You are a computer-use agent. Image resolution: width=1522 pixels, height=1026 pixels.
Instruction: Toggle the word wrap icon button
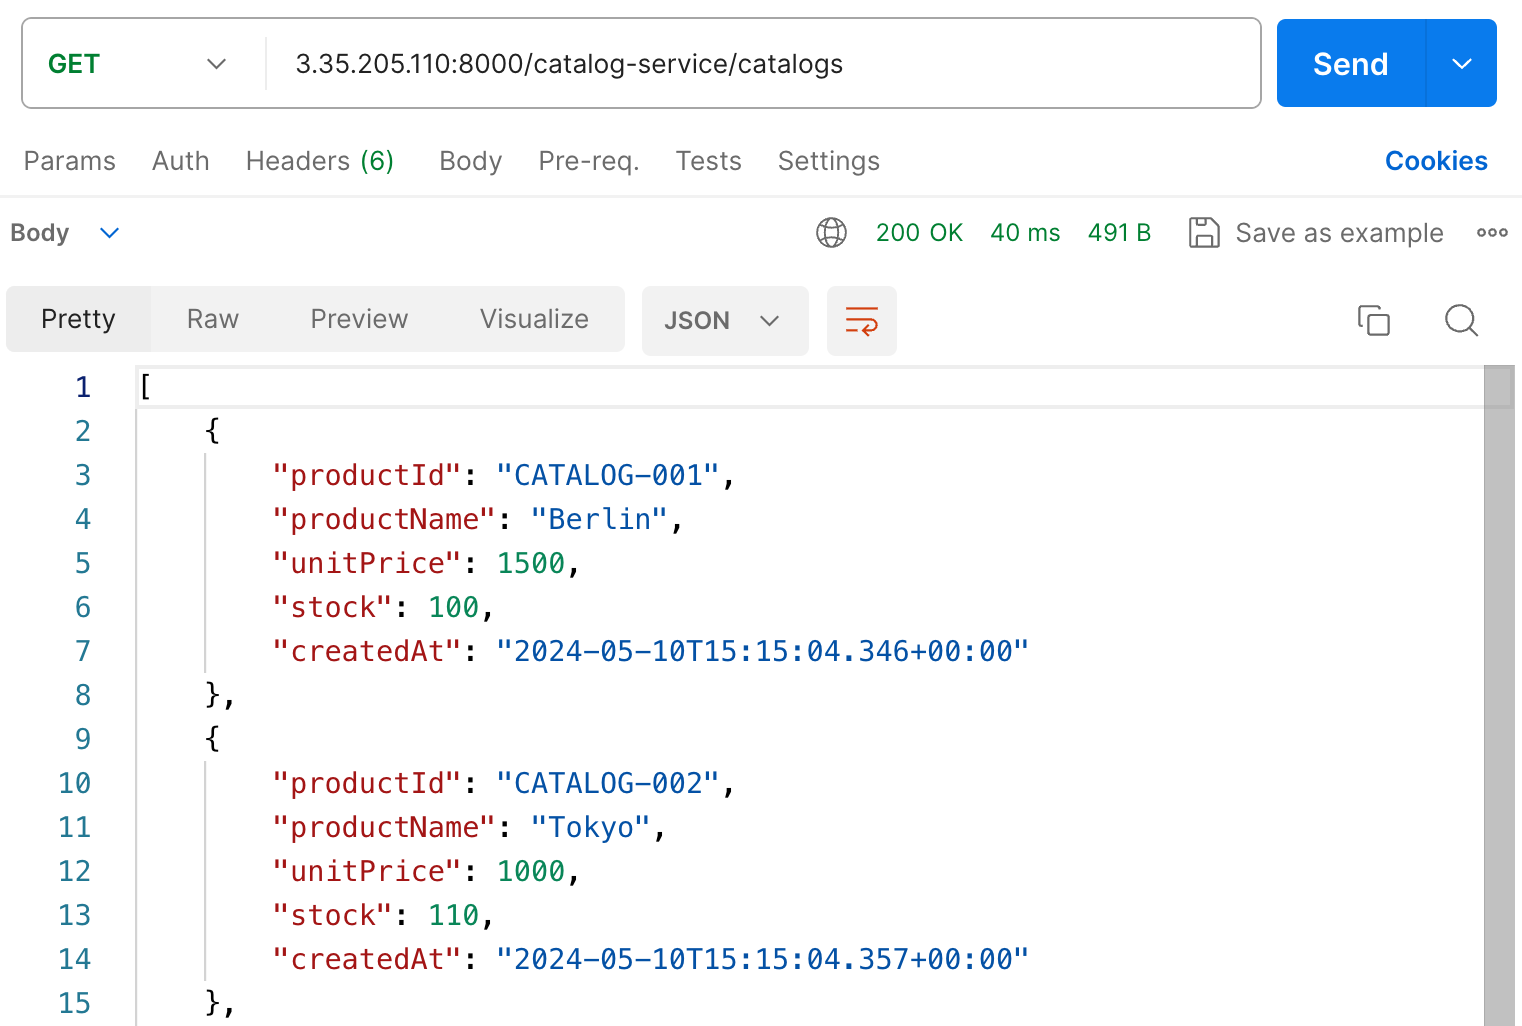[862, 321]
